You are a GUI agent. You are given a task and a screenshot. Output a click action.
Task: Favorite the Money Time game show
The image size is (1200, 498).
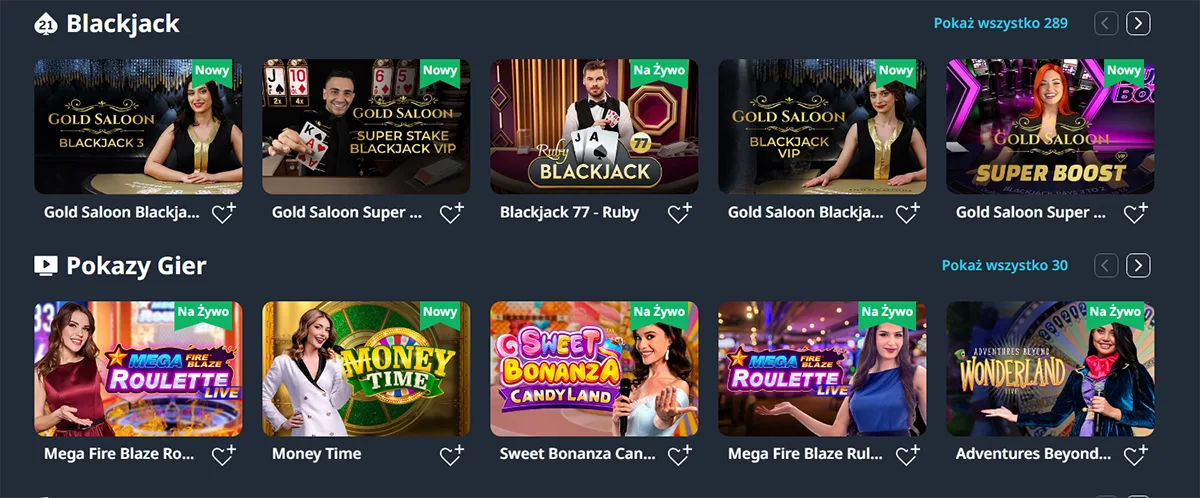pyautogui.click(x=451, y=455)
